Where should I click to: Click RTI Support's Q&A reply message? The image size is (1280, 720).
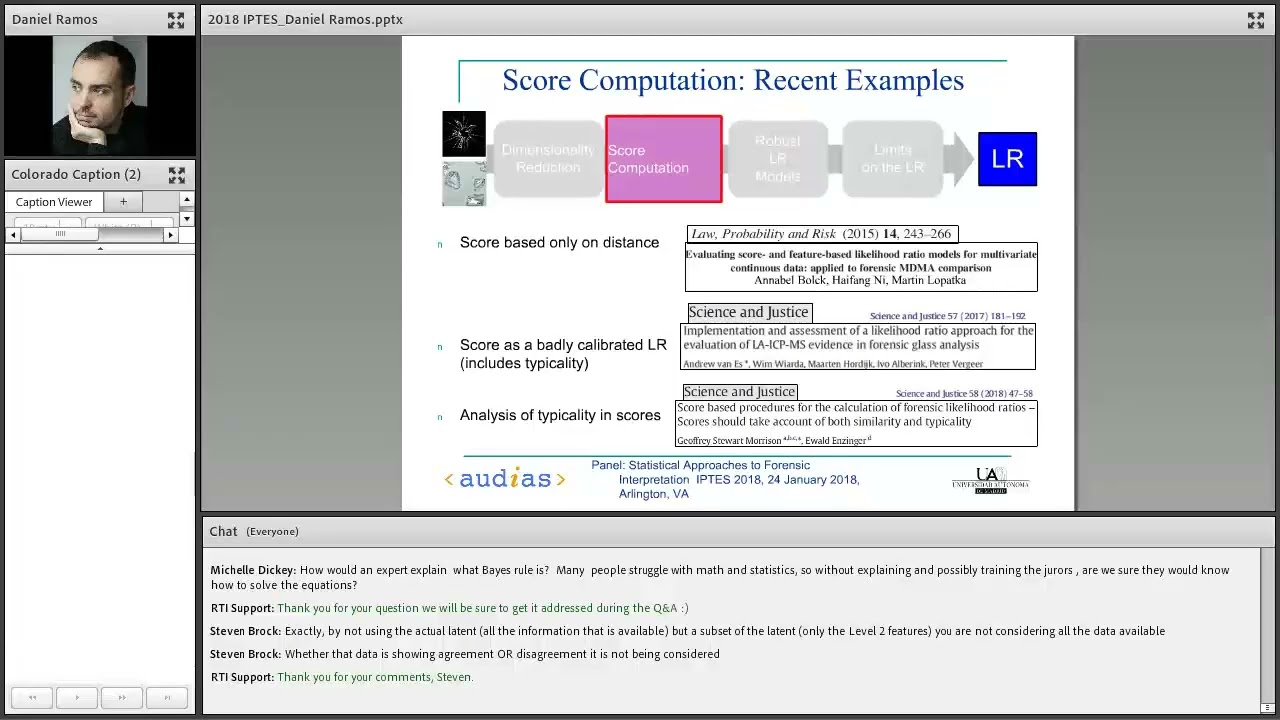pyautogui.click(x=449, y=608)
